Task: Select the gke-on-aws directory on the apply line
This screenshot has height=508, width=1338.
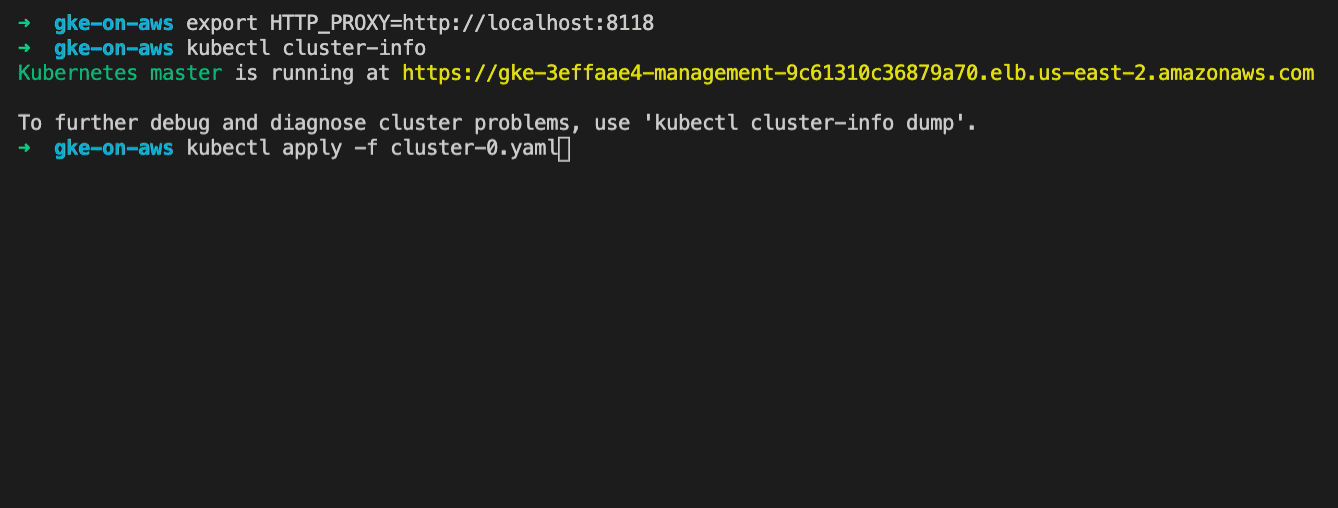Action: pos(114,149)
